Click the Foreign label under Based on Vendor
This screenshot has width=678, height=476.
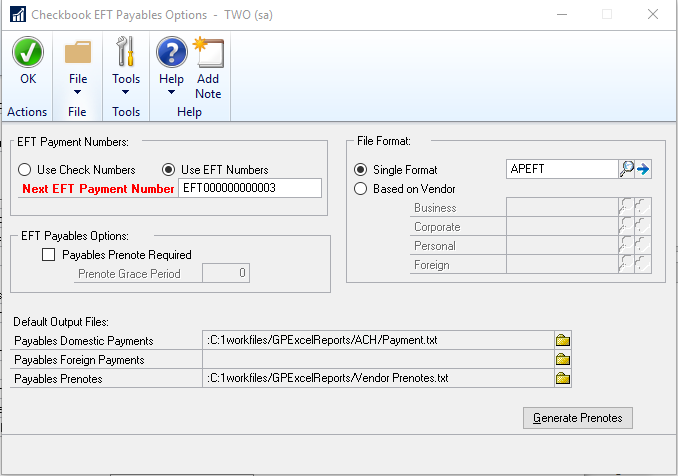pyautogui.click(x=432, y=265)
